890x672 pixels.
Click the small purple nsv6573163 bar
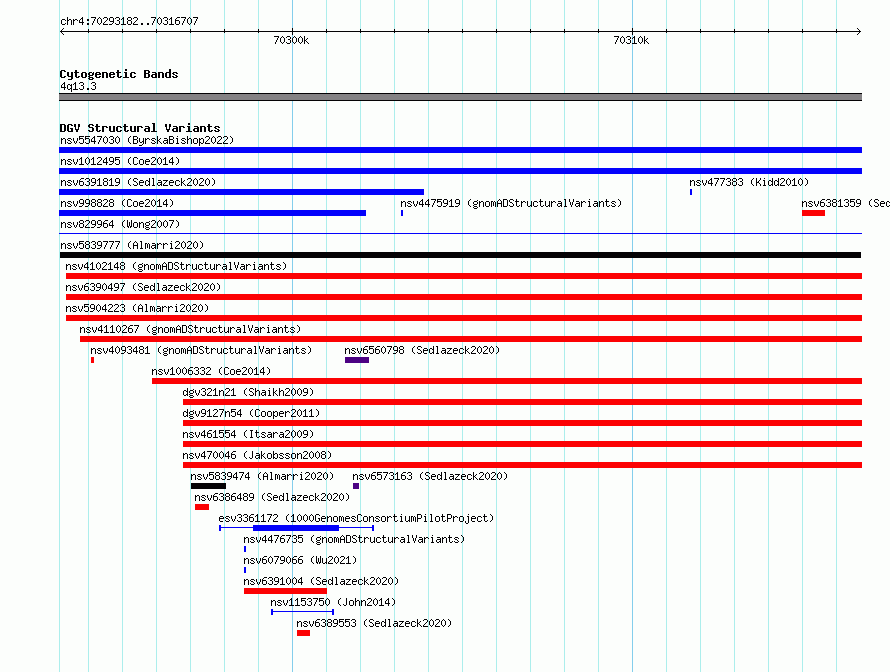[x=356, y=486]
